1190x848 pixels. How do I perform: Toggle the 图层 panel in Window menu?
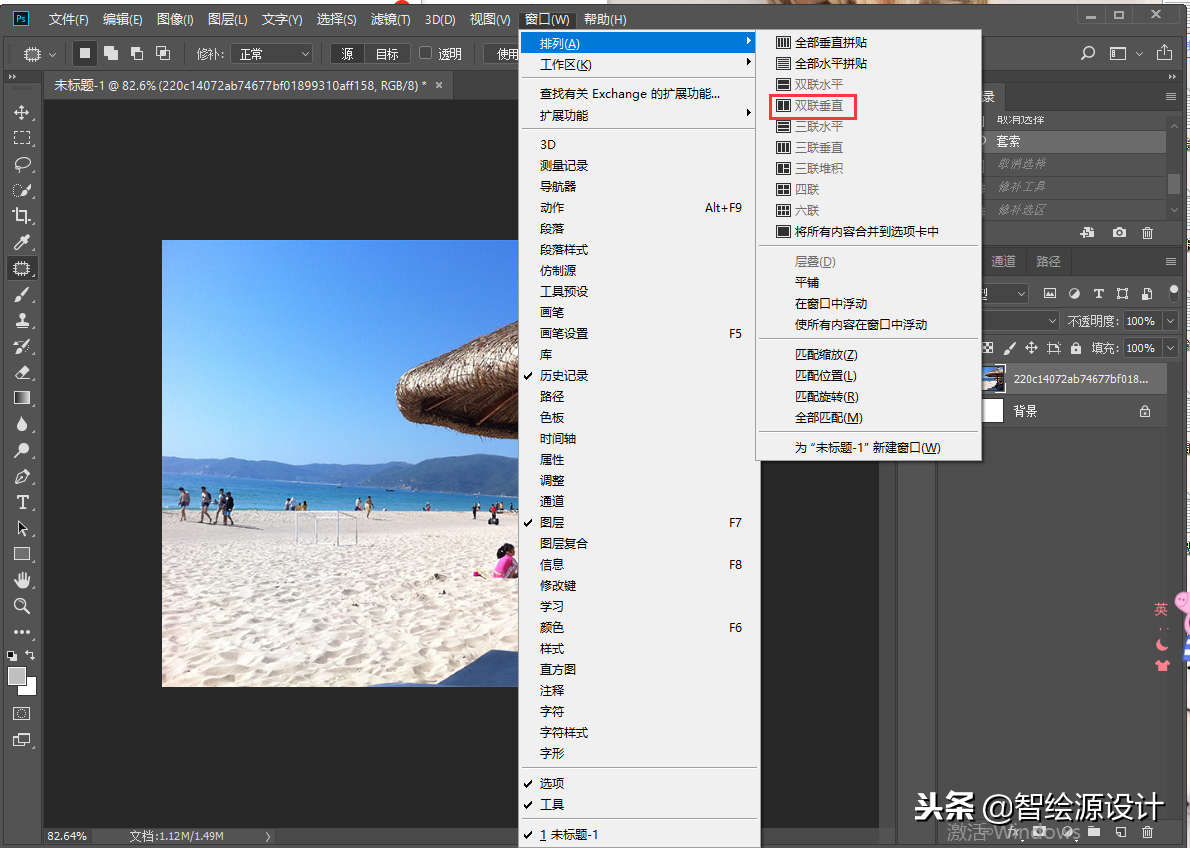point(552,523)
